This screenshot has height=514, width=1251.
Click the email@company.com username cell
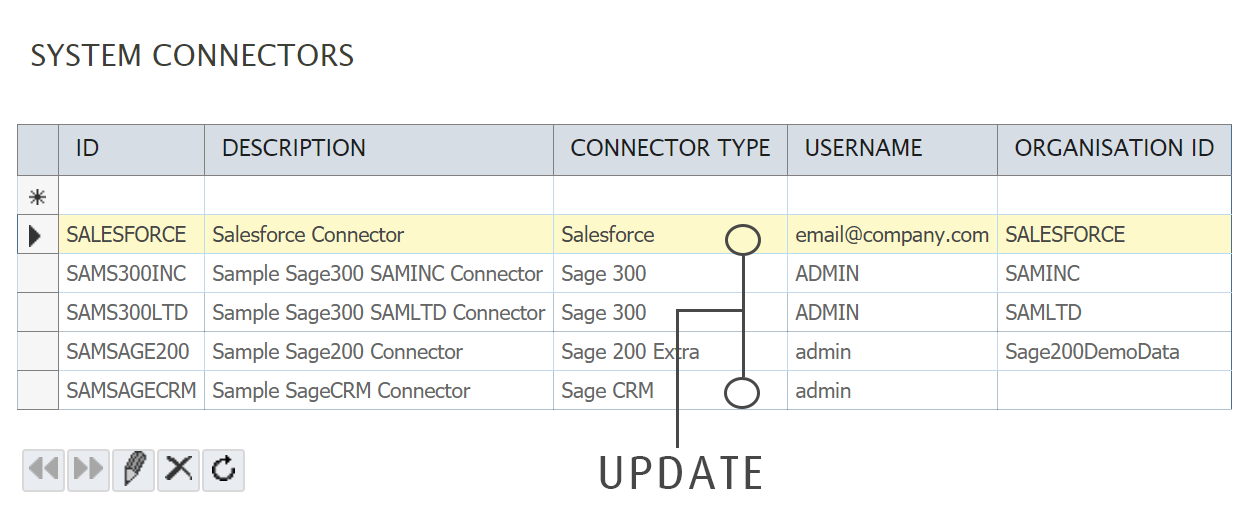(892, 236)
